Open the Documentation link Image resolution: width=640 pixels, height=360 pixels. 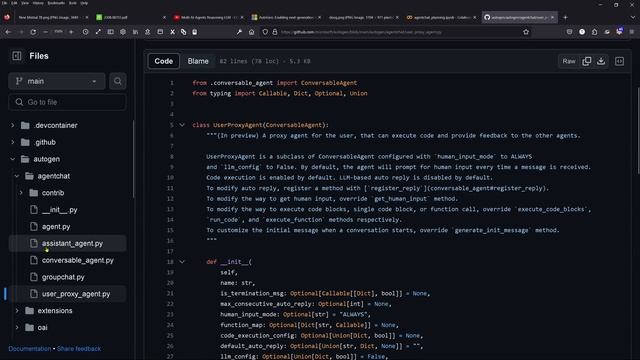pos(30,349)
